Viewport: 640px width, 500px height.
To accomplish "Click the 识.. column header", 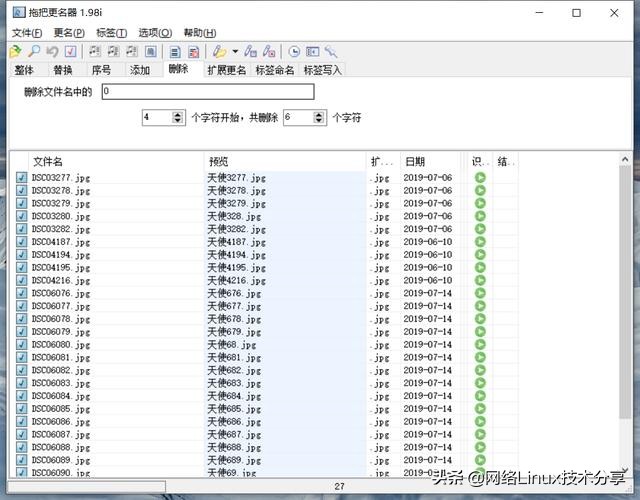I will (x=480, y=162).
